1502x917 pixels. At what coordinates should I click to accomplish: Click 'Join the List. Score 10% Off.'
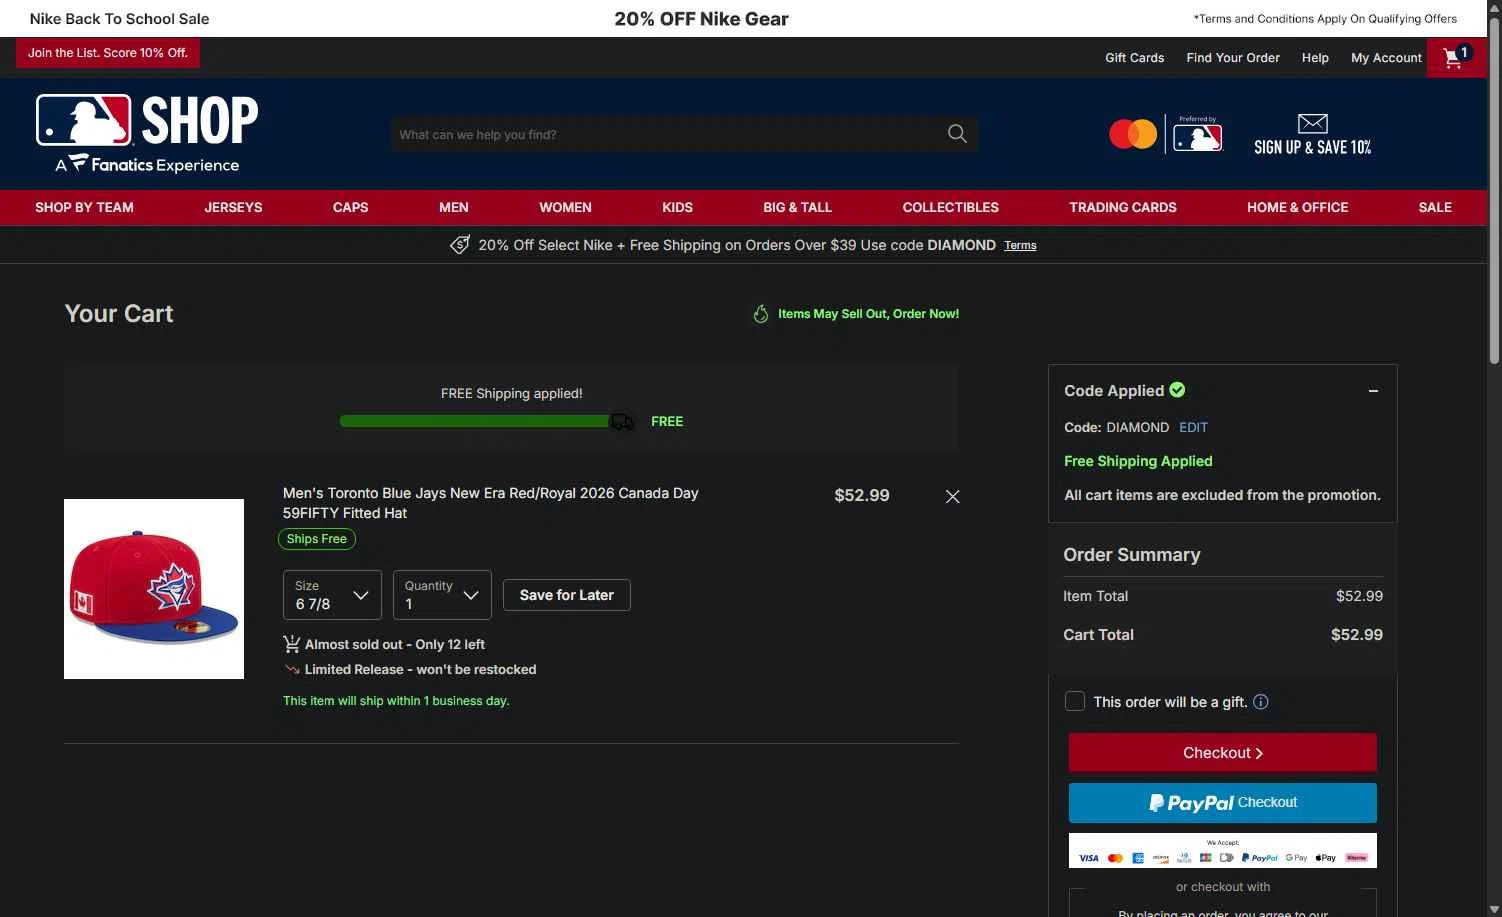pyautogui.click(x=108, y=53)
